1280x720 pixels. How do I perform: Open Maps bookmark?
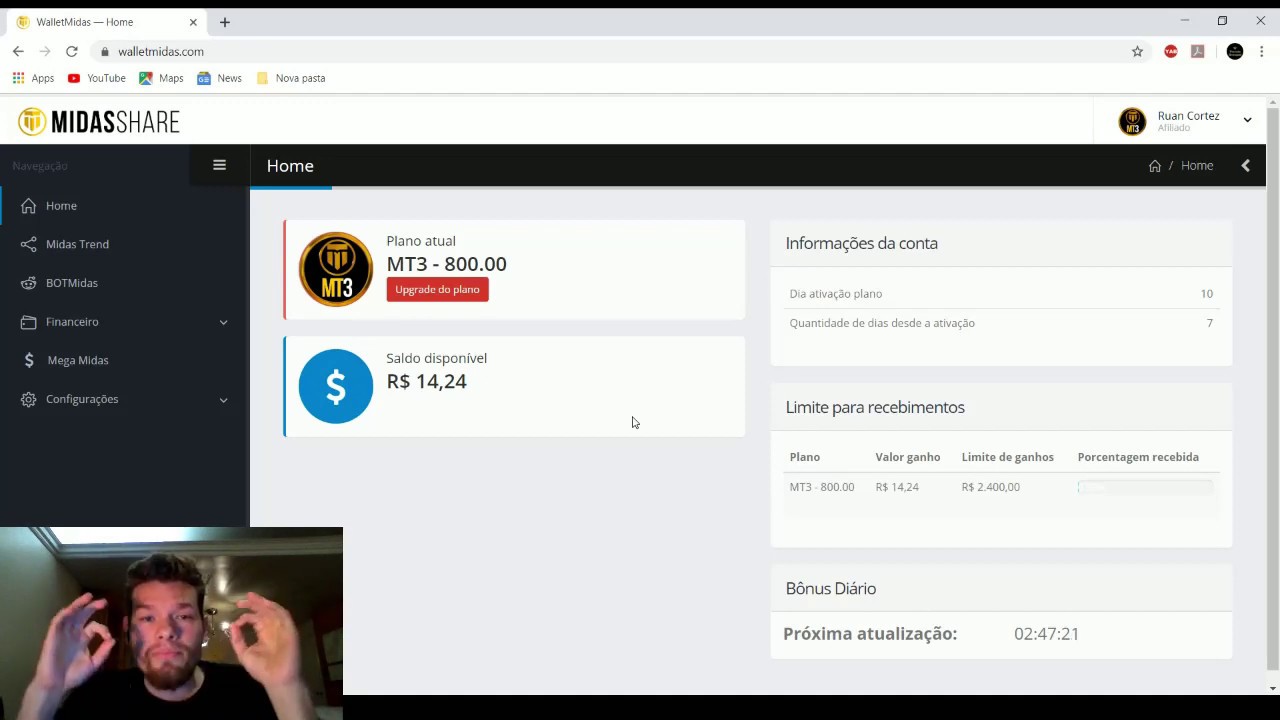pos(161,78)
